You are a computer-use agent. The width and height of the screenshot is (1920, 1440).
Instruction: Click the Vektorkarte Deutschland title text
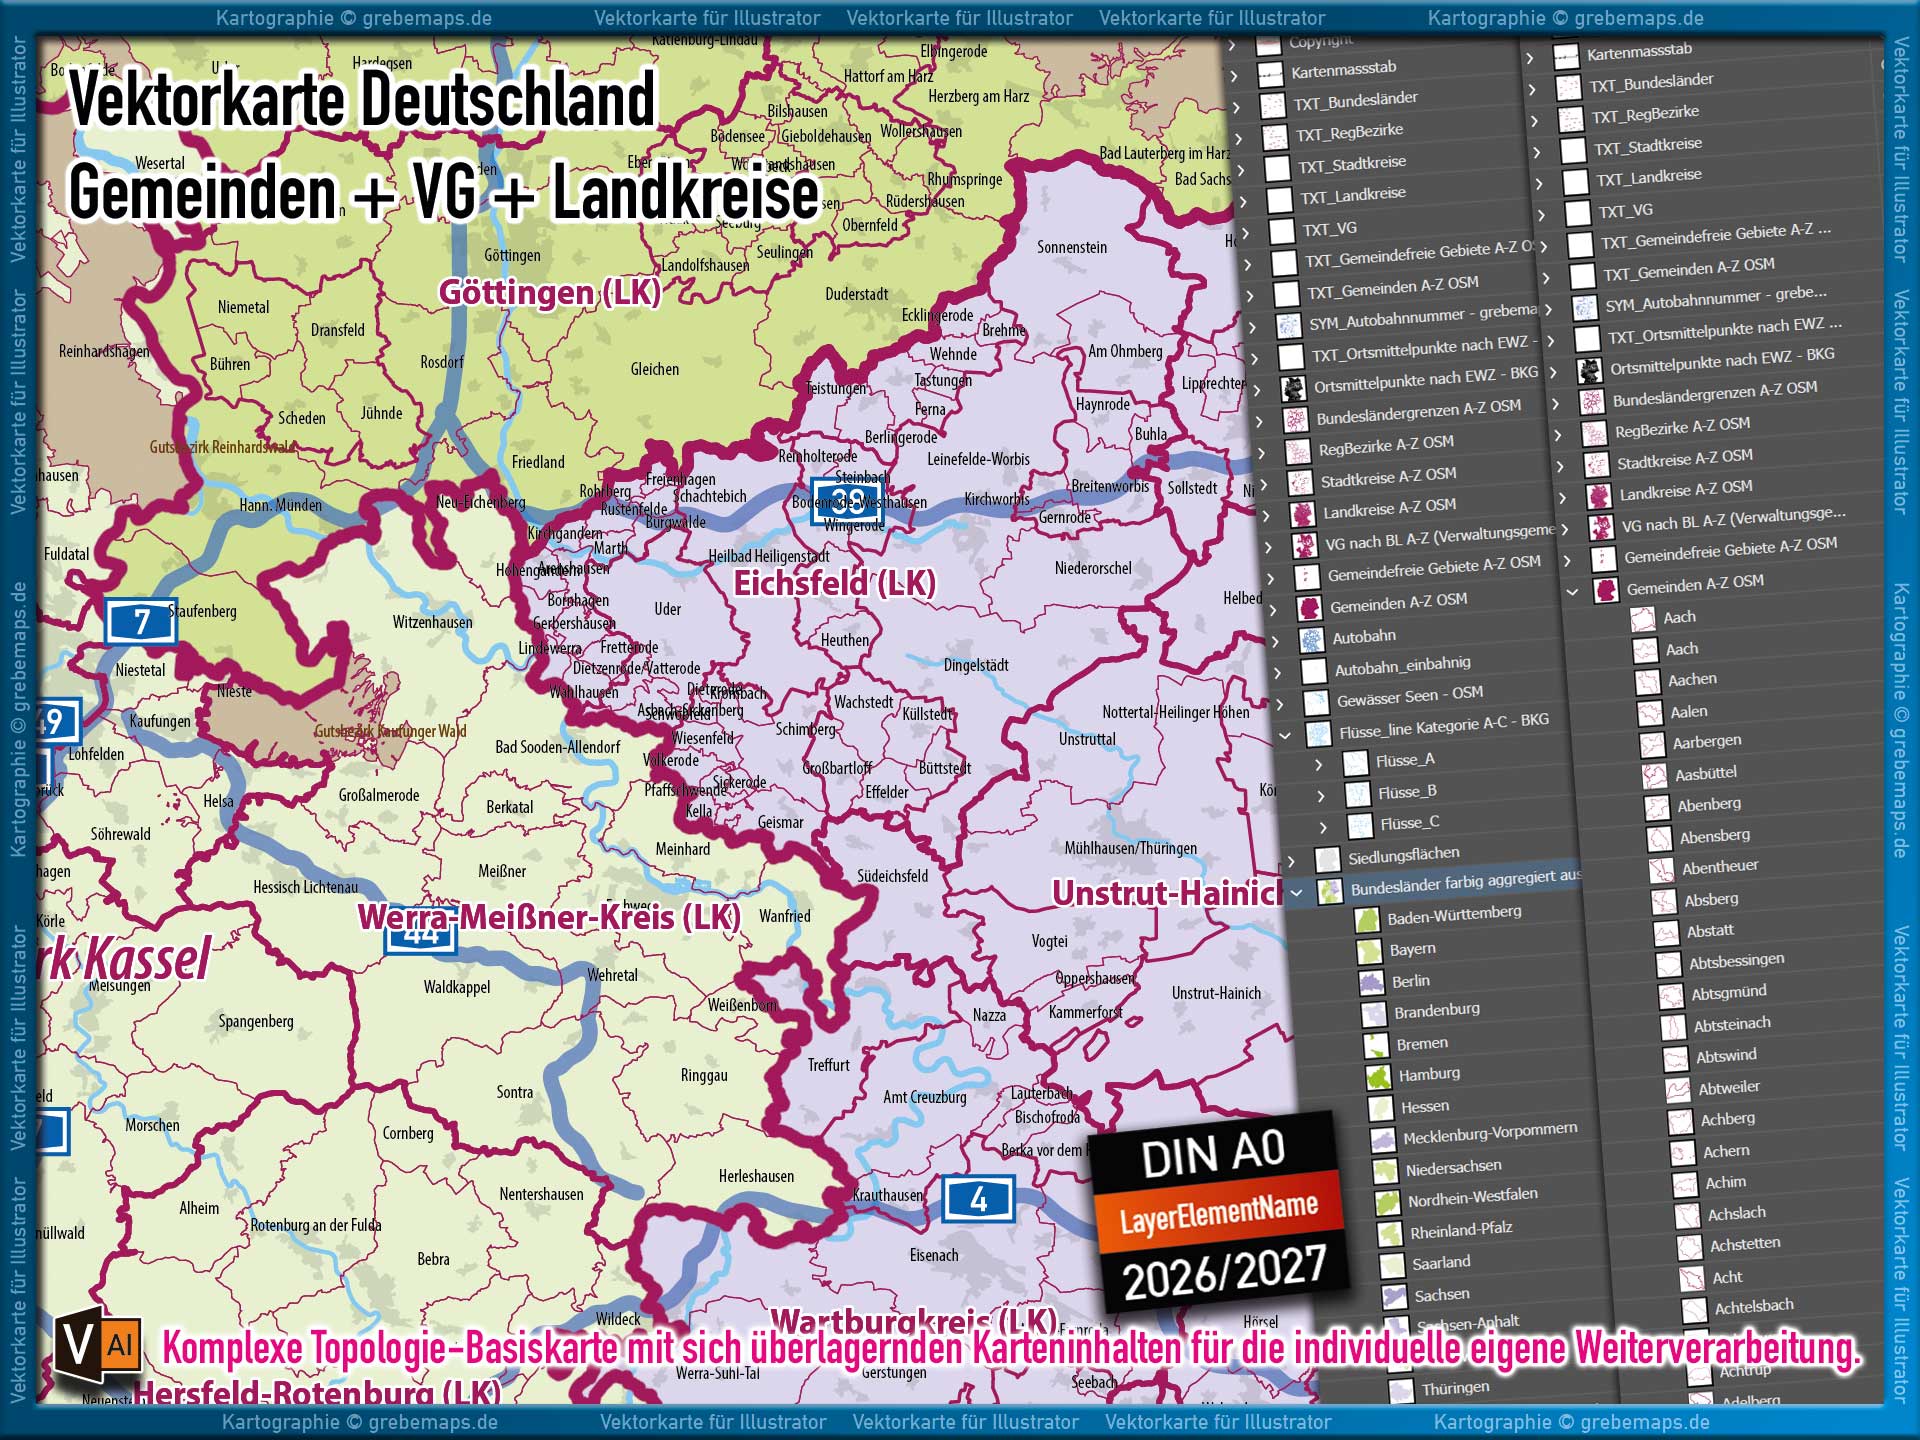point(362,100)
